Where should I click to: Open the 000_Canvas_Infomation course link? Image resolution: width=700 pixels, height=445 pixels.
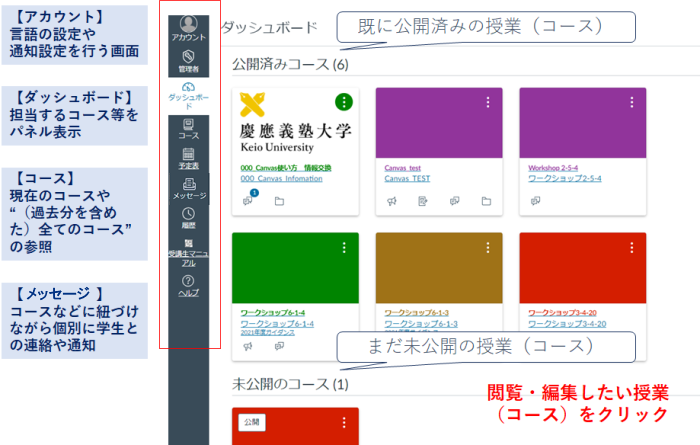(281, 178)
